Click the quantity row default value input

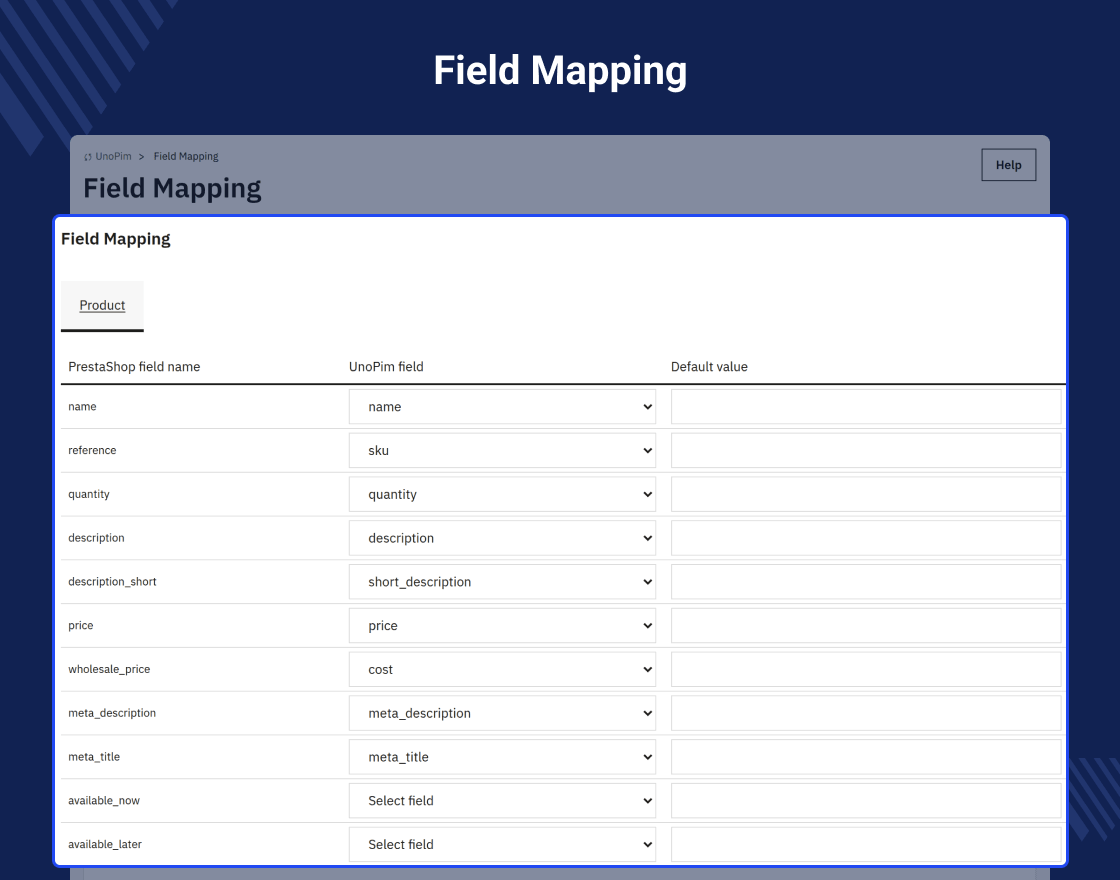tap(866, 494)
